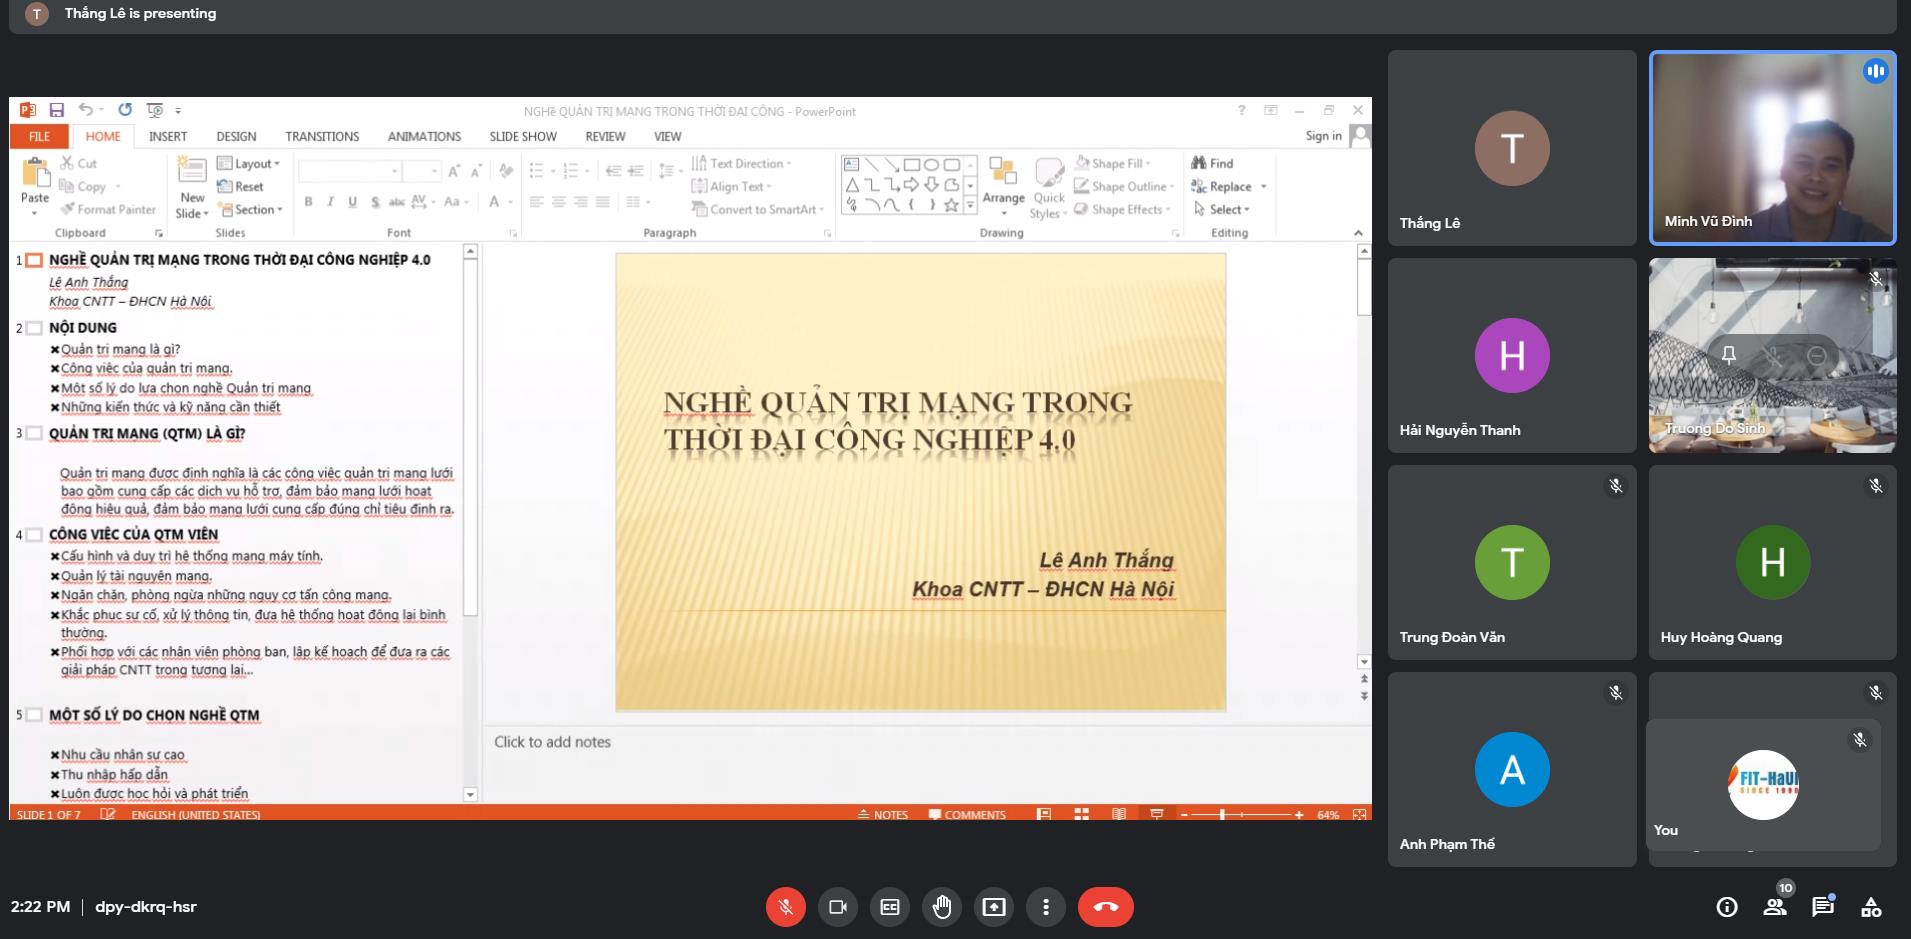Open the Arrange menu
This screenshot has width=1911, height=939.
click(x=1003, y=185)
